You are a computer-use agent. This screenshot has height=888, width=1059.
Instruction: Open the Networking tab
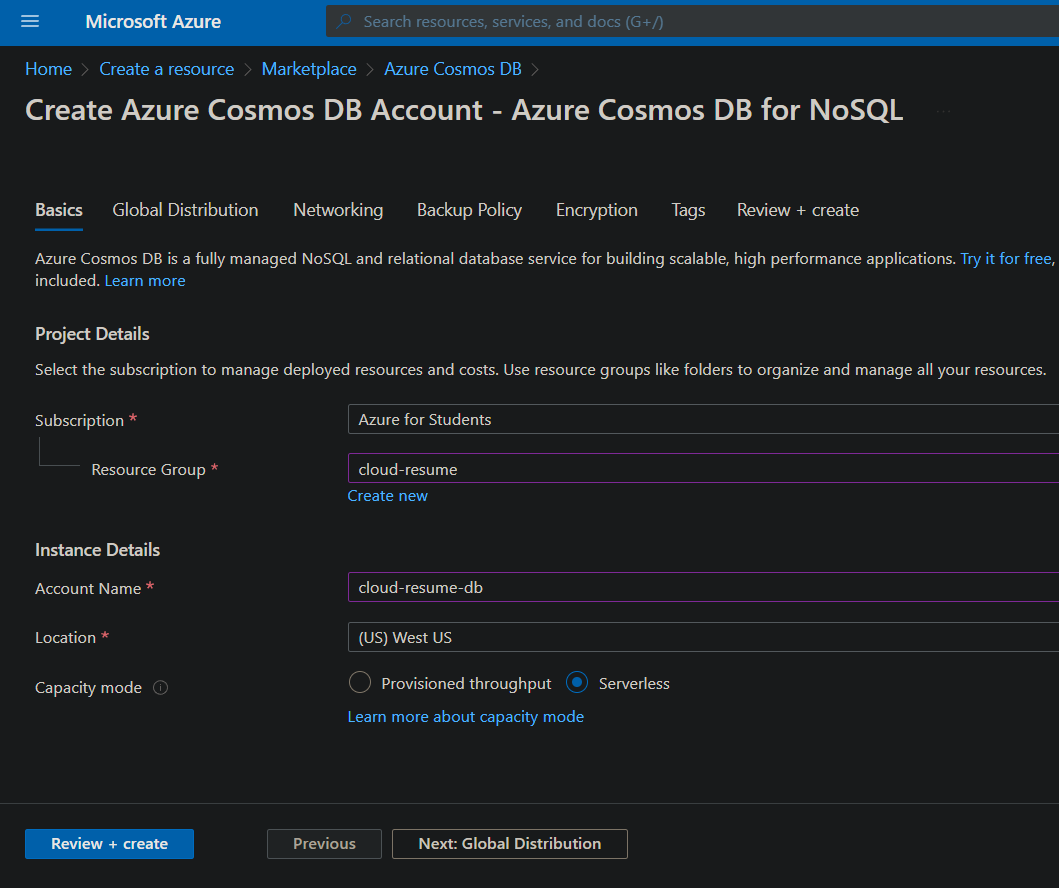pyautogui.click(x=338, y=210)
